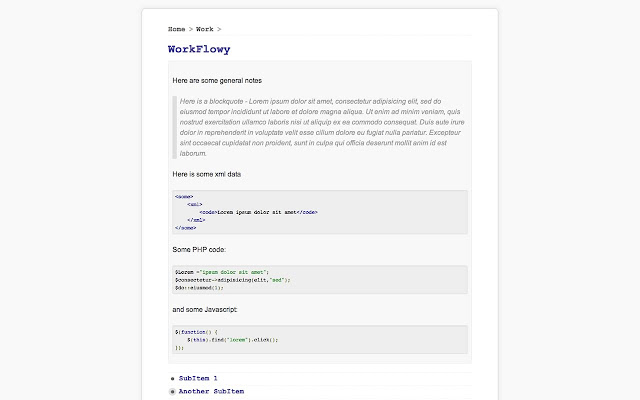
Task: Click the $(this).find("lorem") code line
Action: coord(232,340)
